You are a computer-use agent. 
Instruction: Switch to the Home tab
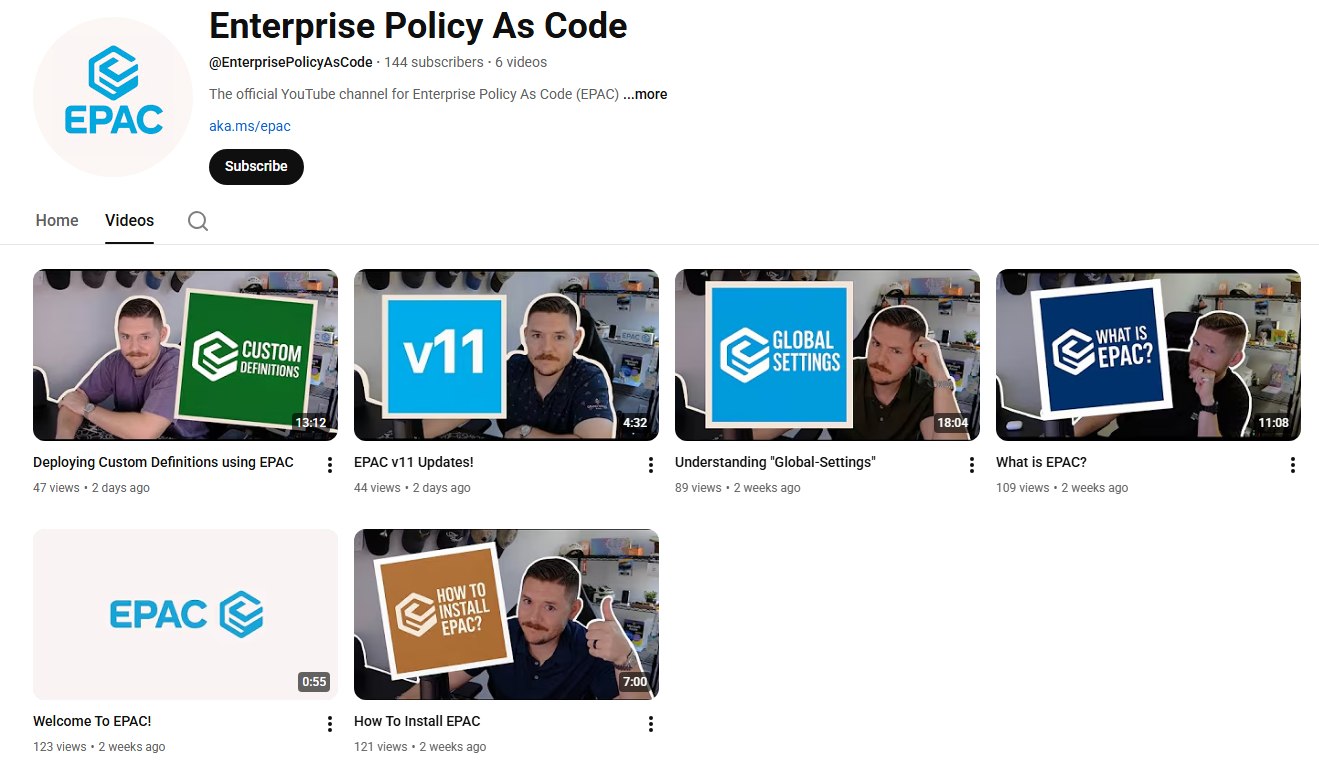pos(57,221)
